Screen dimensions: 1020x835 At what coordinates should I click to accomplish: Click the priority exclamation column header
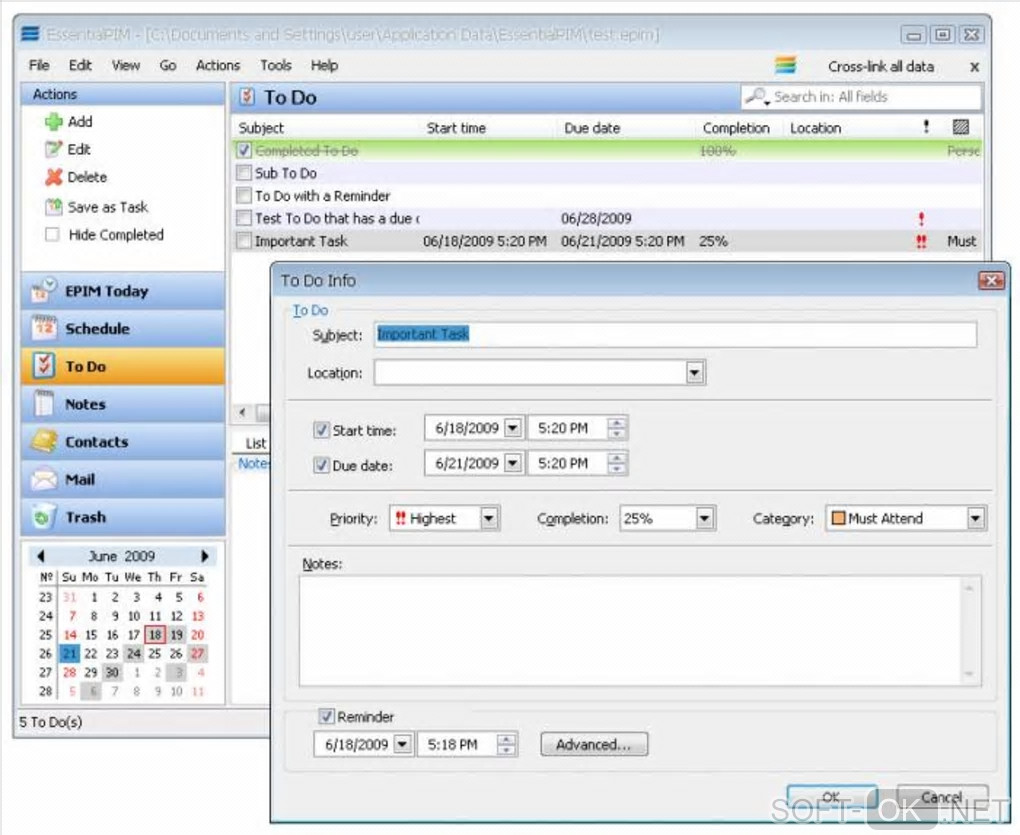(926, 127)
